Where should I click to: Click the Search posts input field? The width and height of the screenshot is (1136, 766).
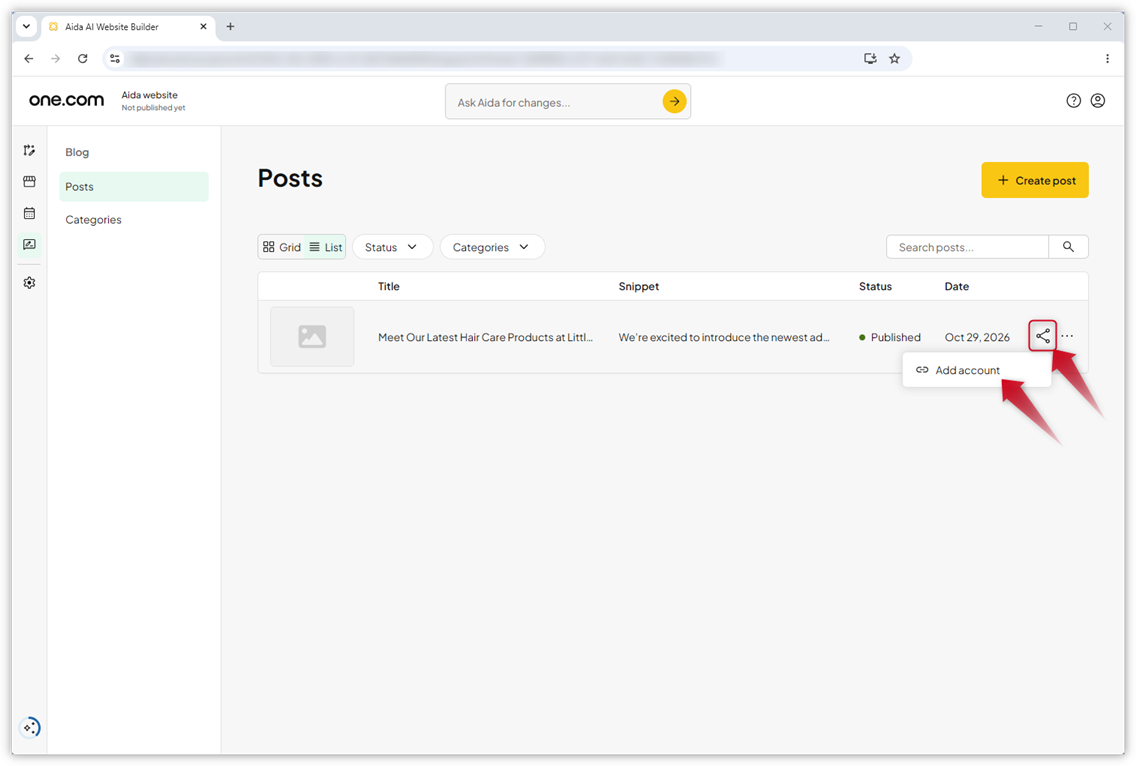click(x=967, y=247)
